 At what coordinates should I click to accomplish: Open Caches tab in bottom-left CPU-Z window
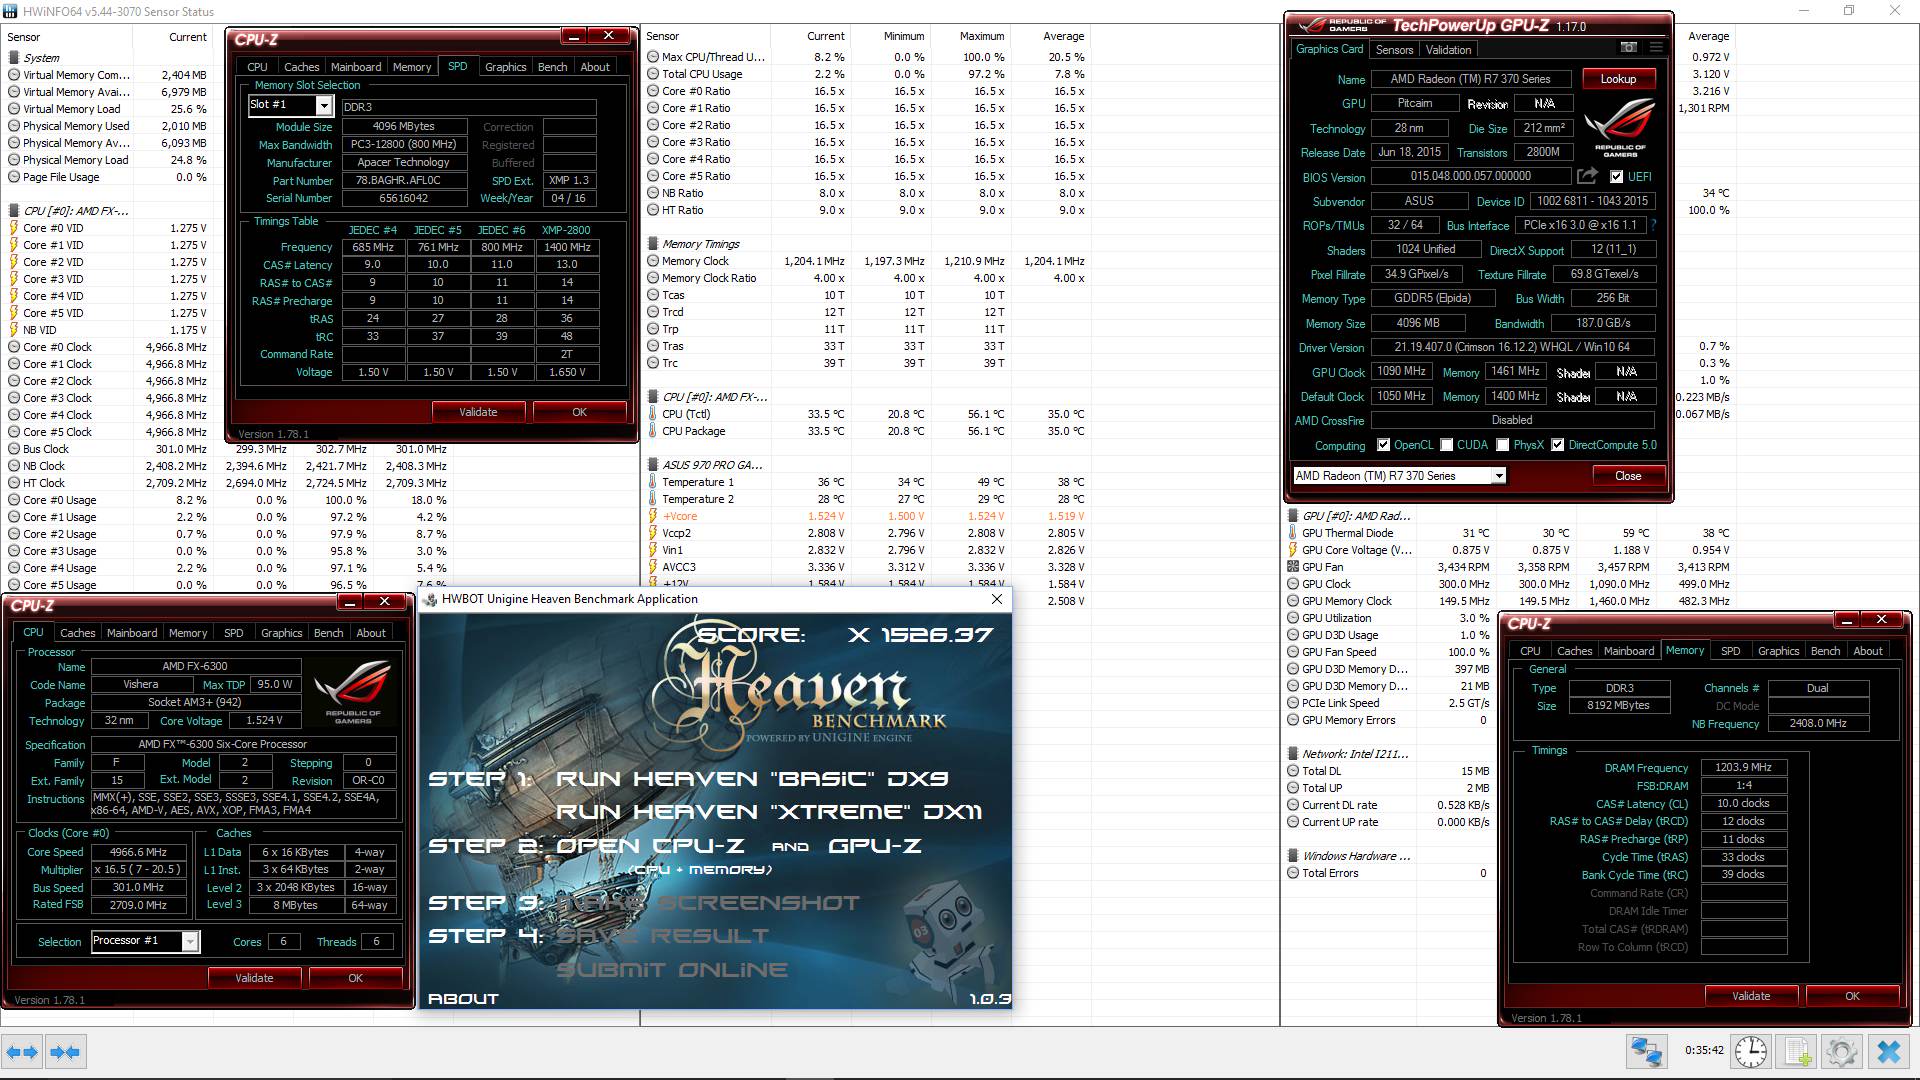77,633
